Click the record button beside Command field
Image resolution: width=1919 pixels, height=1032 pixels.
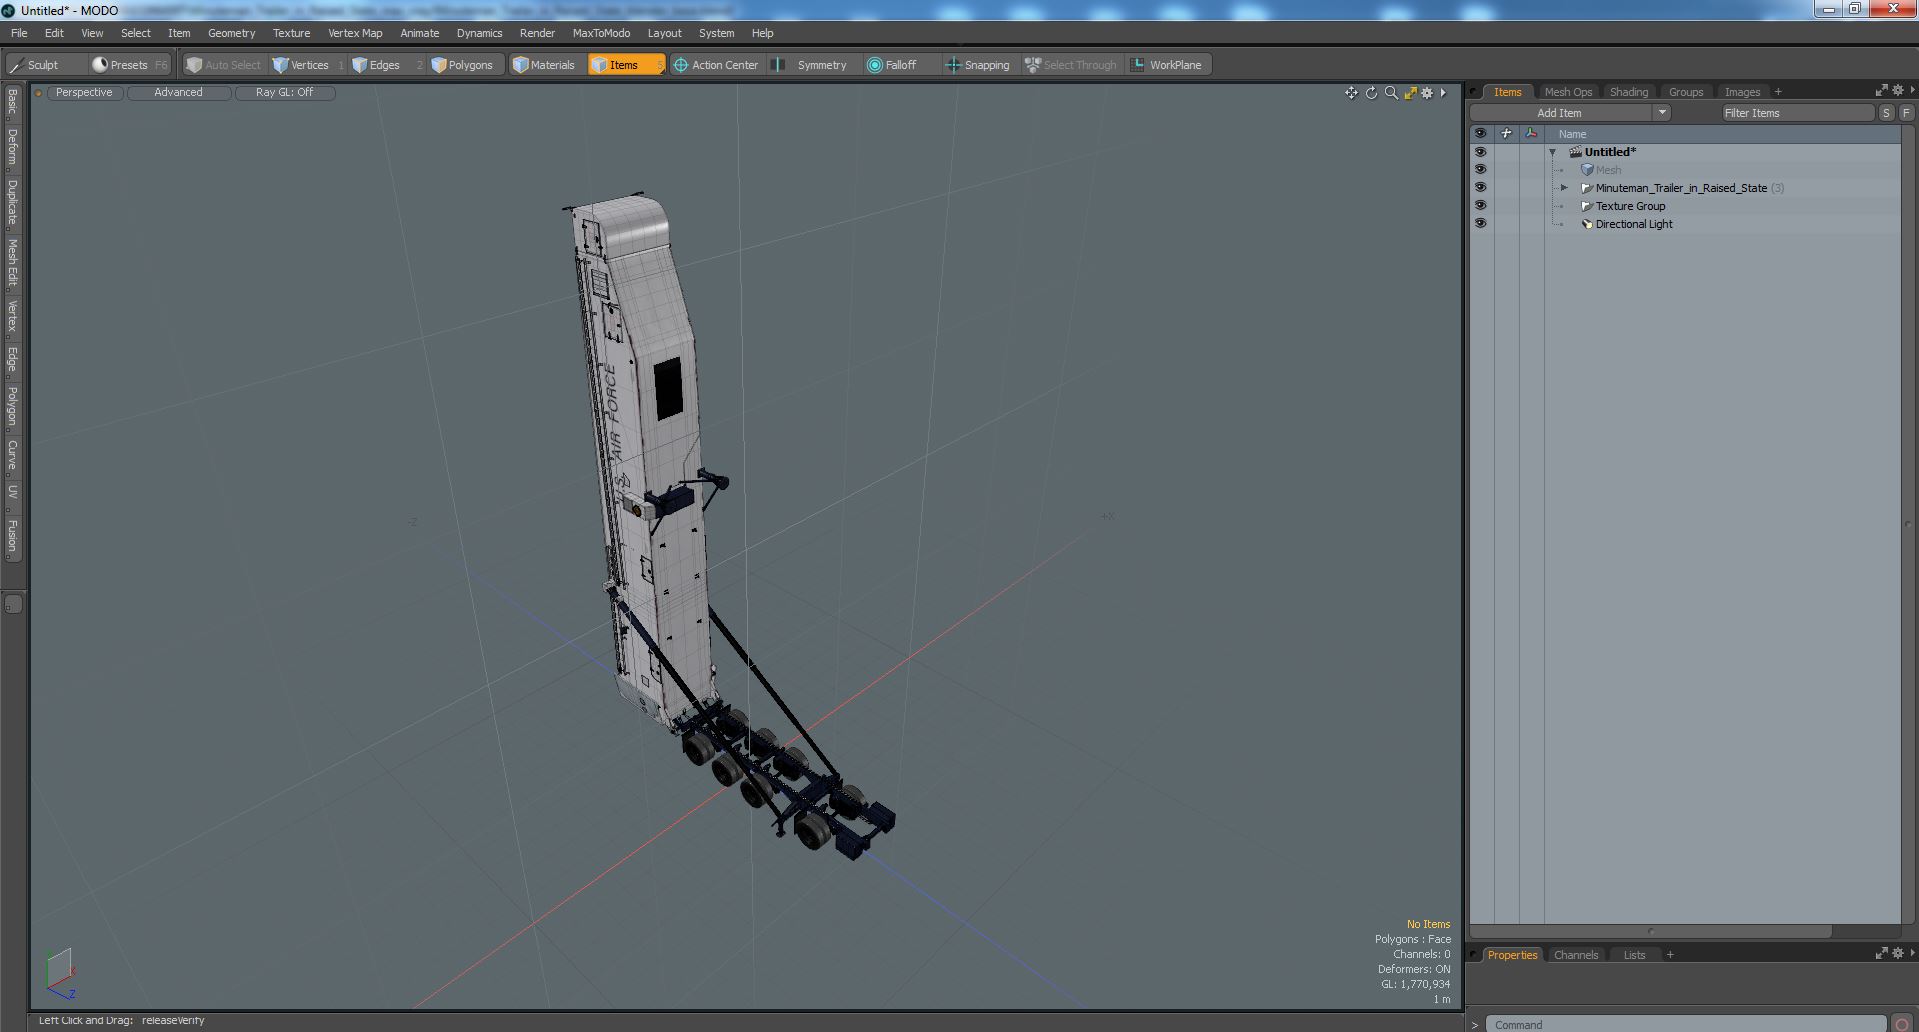point(1901,1024)
